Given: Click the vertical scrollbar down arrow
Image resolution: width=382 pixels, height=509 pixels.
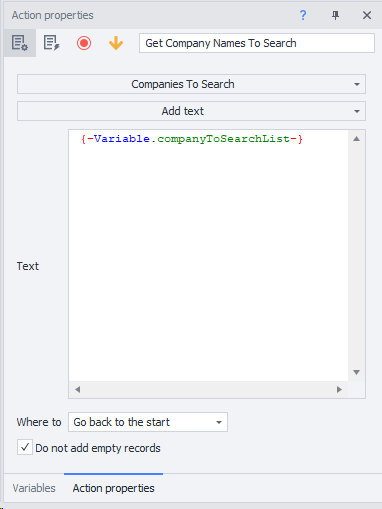Looking at the screenshot, I should click(356, 372).
